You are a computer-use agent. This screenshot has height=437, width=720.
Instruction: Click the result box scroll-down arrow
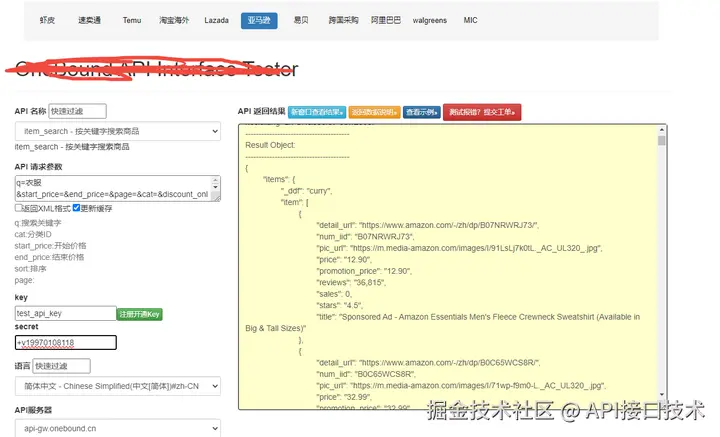[x=662, y=394]
